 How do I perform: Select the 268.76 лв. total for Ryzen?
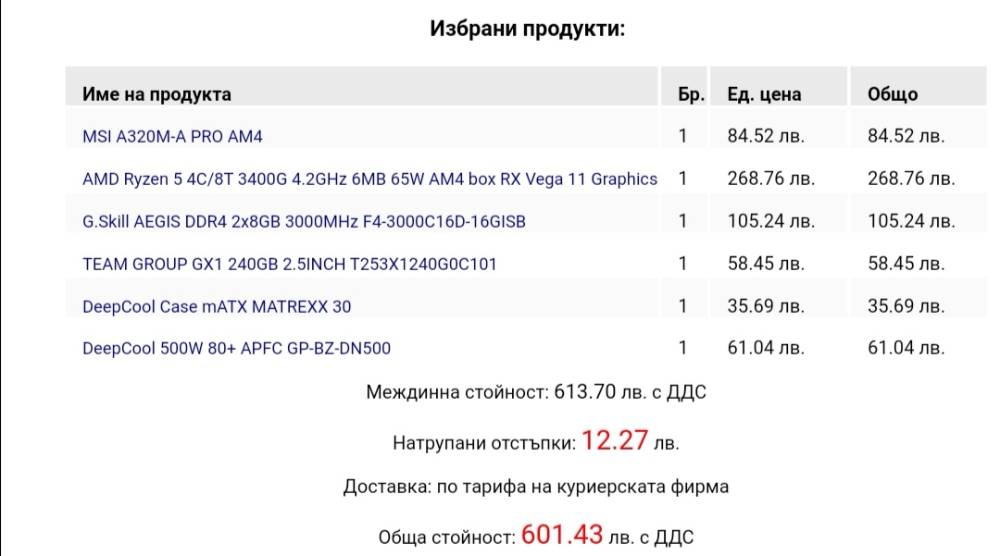[x=911, y=179]
